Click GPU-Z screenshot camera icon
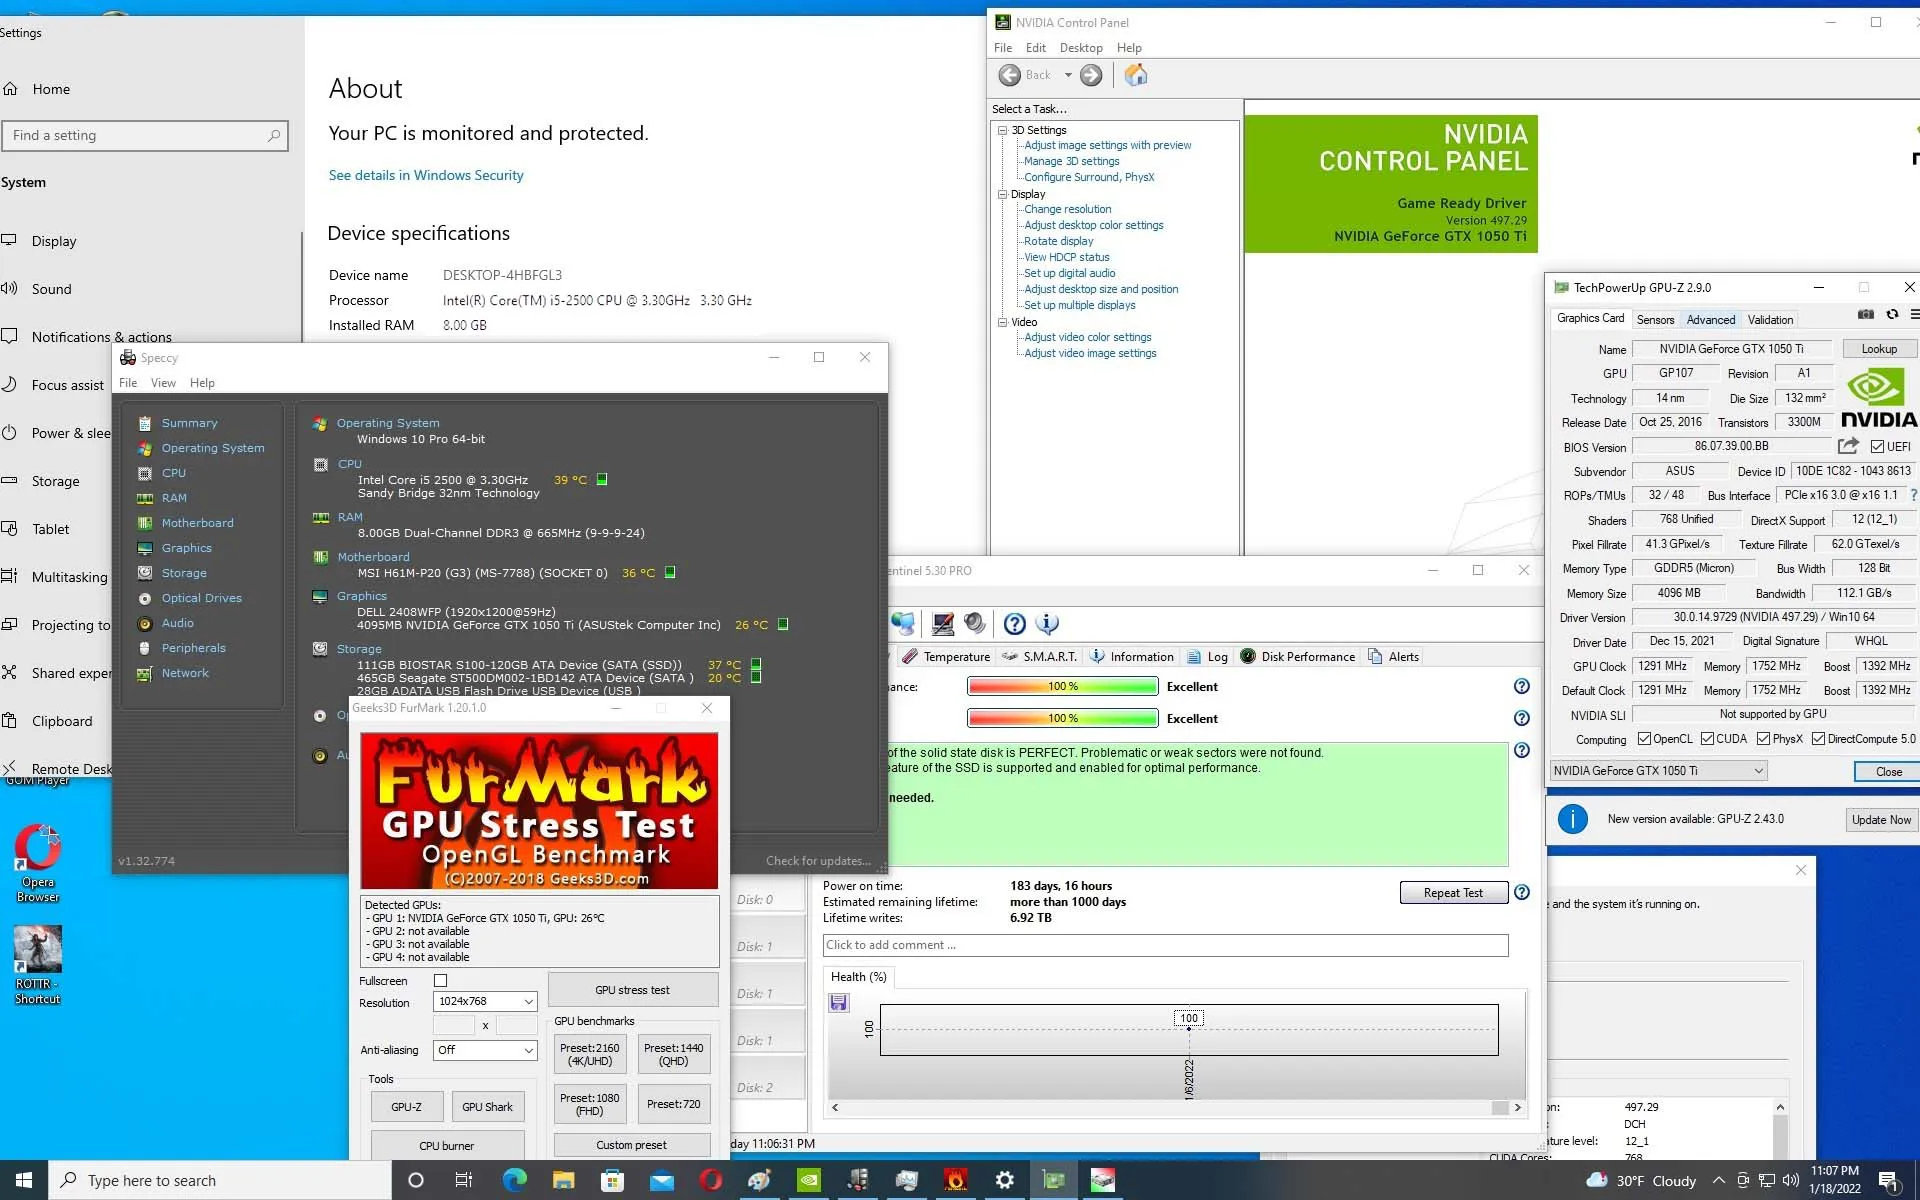Viewport: 1920px width, 1200px height. point(1866,315)
